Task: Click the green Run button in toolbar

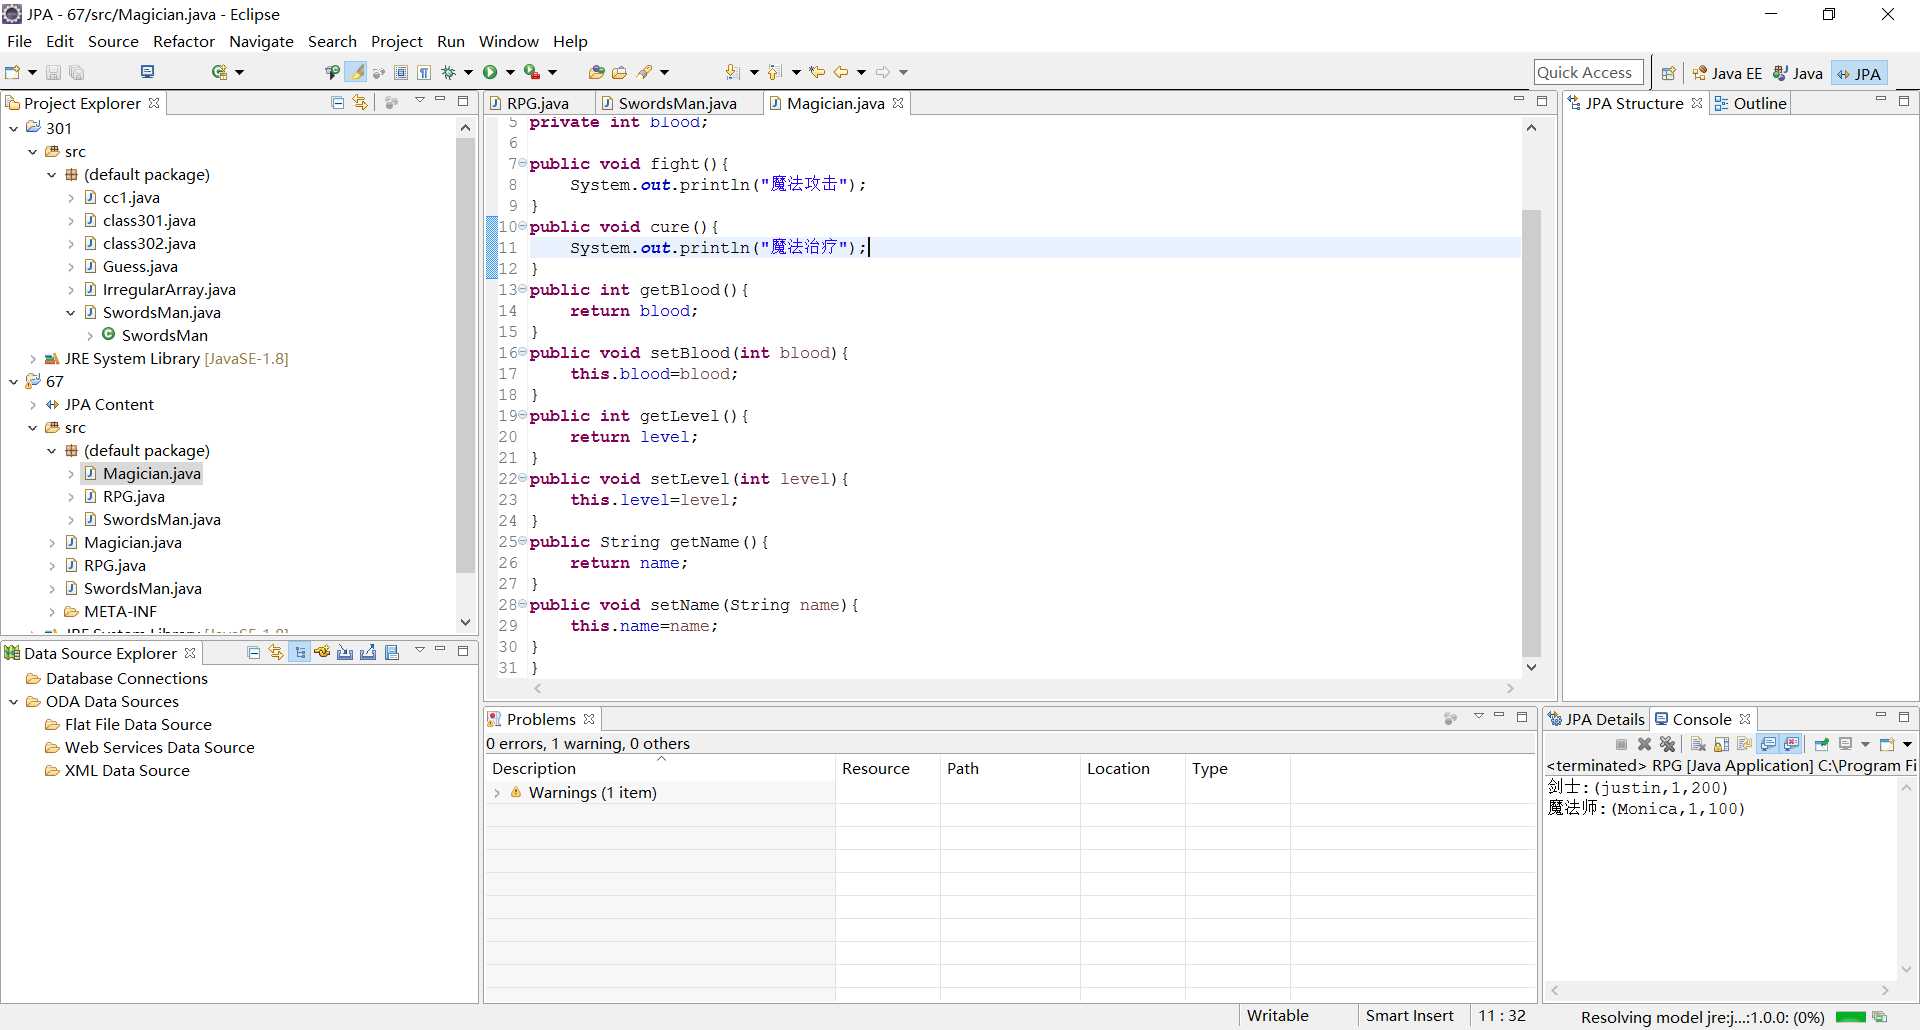Action: [x=490, y=72]
